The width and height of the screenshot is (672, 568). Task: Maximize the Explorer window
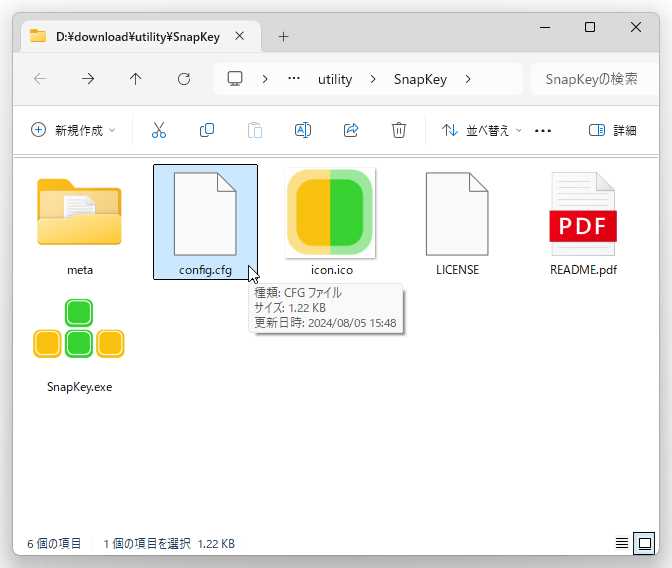click(590, 27)
